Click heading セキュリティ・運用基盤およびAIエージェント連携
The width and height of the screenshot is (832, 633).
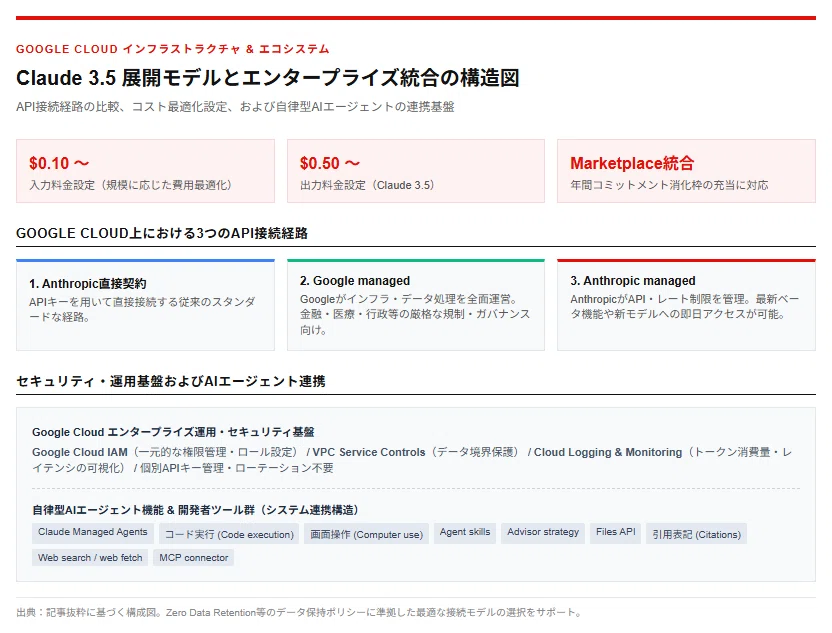[x=170, y=381]
